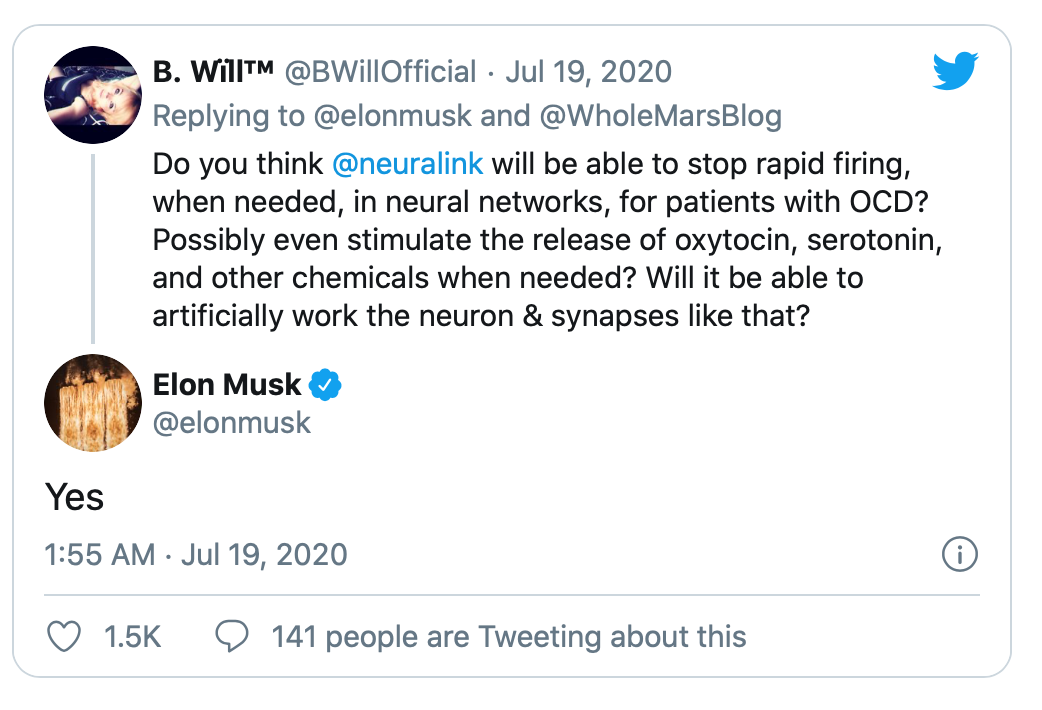Click the 1.5K likes count
Viewport: 1042px width, 710px height.
pyautogui.click(x=132, y=637)
